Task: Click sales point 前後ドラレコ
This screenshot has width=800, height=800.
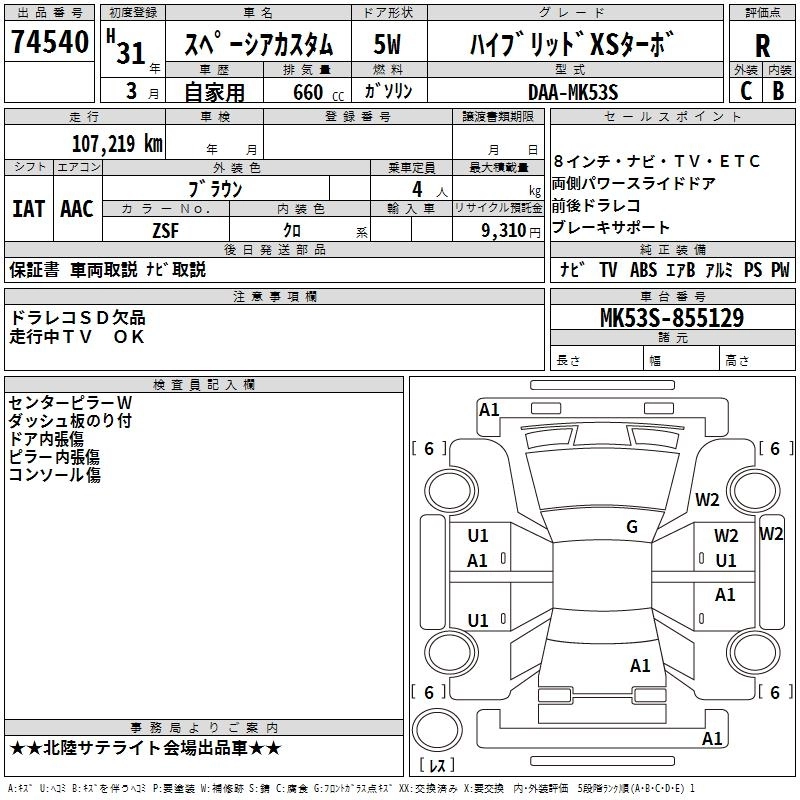Action: (596, 206)
